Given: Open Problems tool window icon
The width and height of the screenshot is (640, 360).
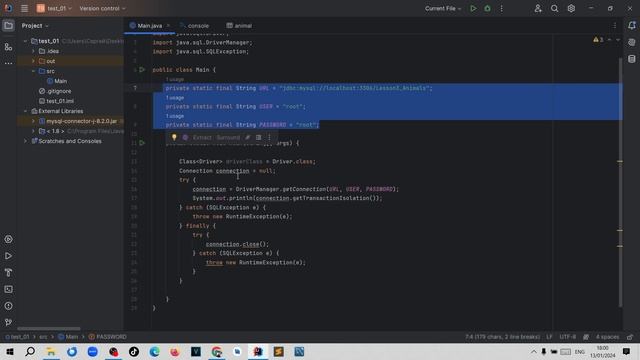Looking at the screenshot, I should 8,306.
